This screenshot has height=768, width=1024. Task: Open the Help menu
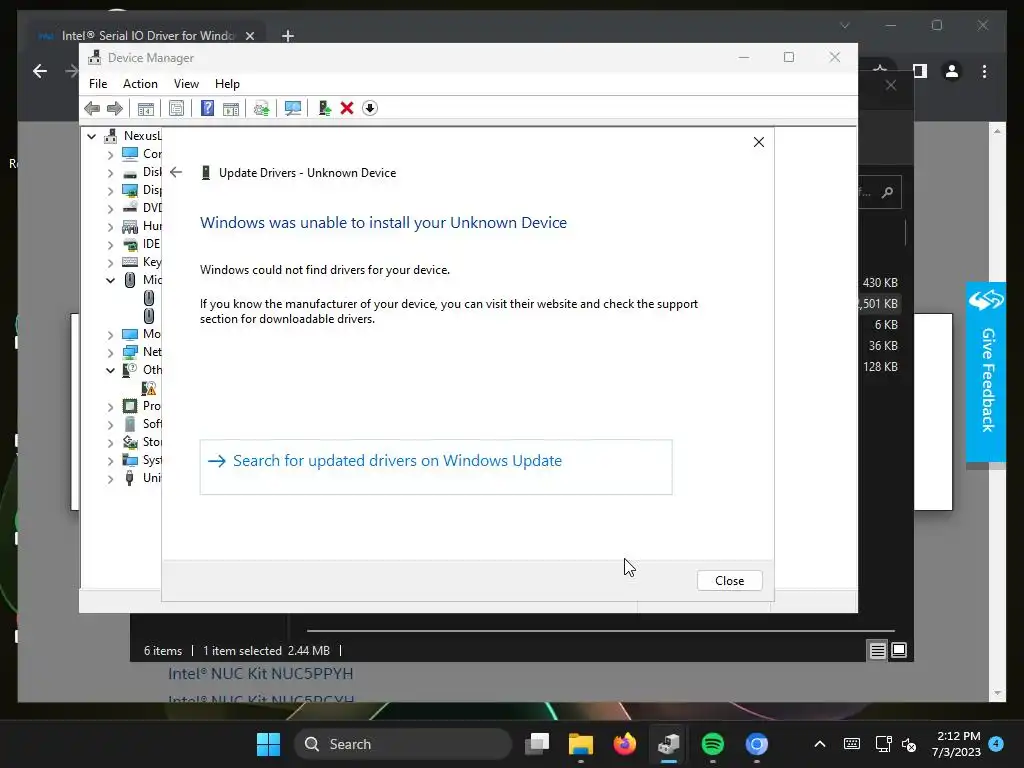(x=227, y=84)
